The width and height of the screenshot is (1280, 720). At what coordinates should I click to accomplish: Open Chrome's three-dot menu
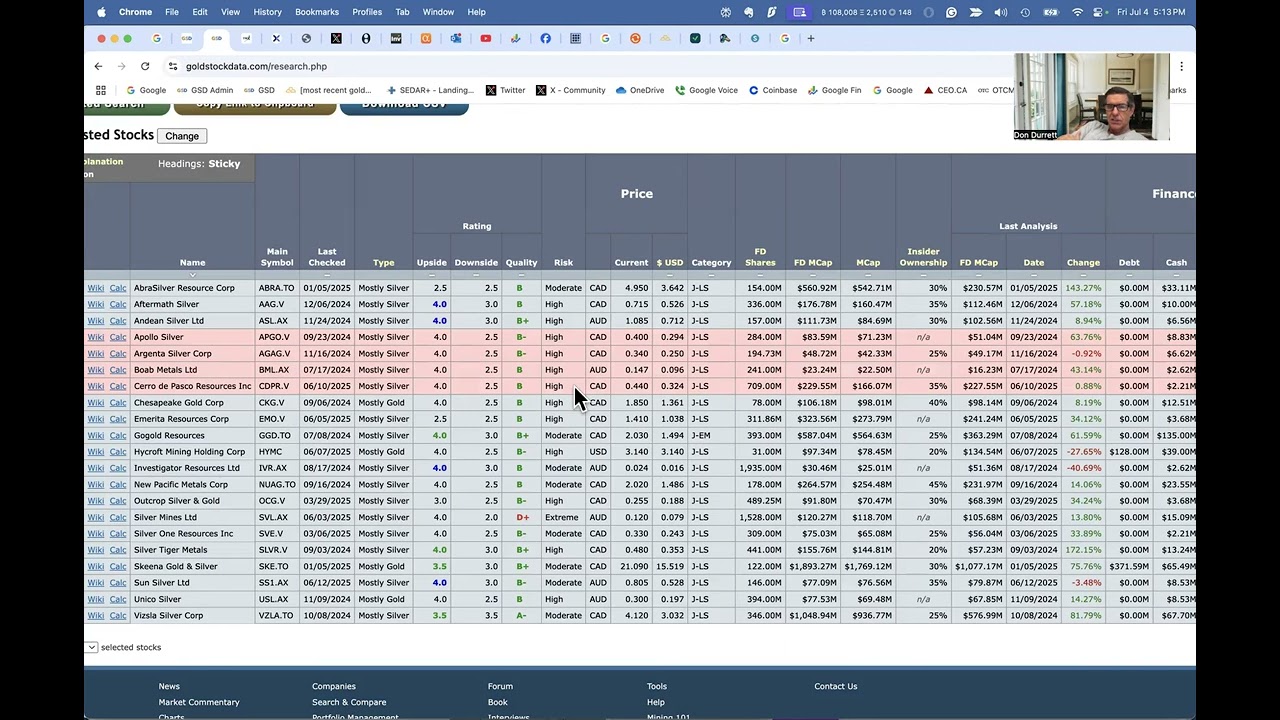tap(1181, 66)
